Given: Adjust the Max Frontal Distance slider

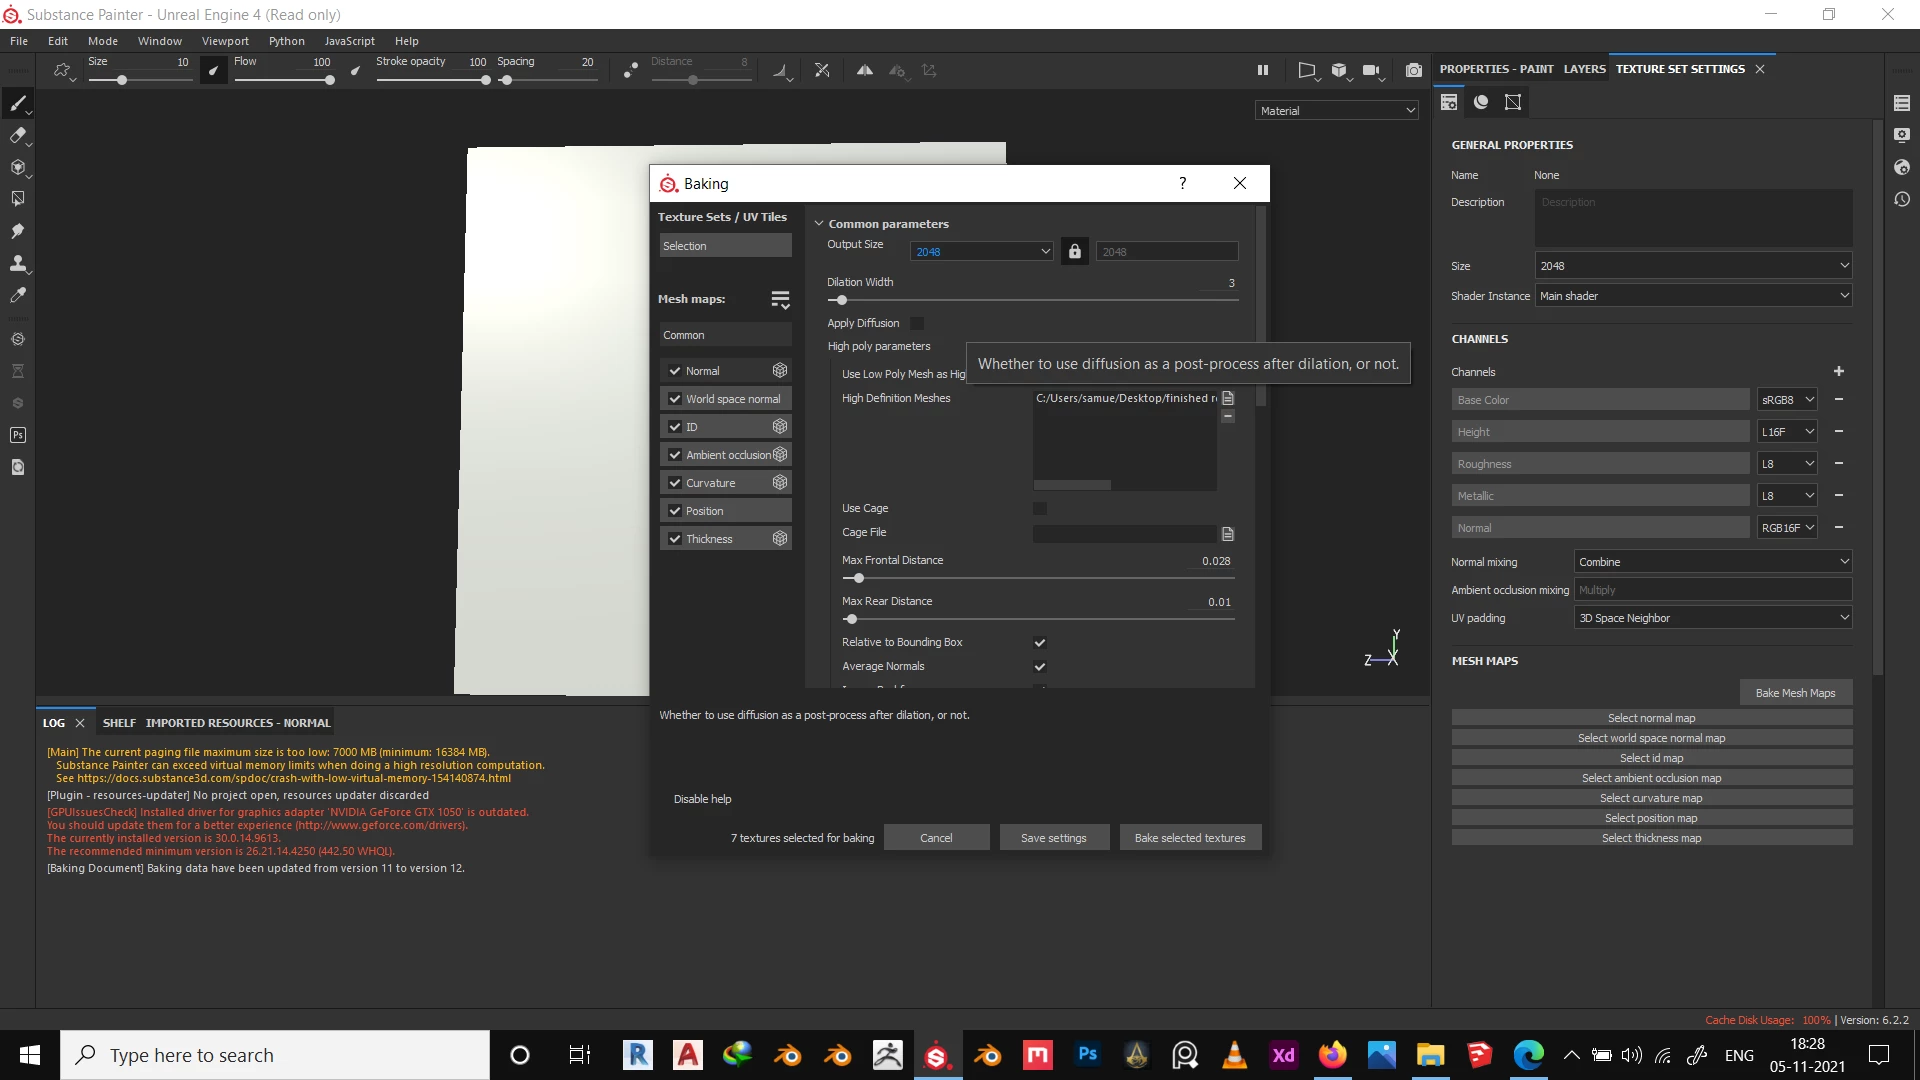Looking at the screenshot, I should tap(858, 578).
